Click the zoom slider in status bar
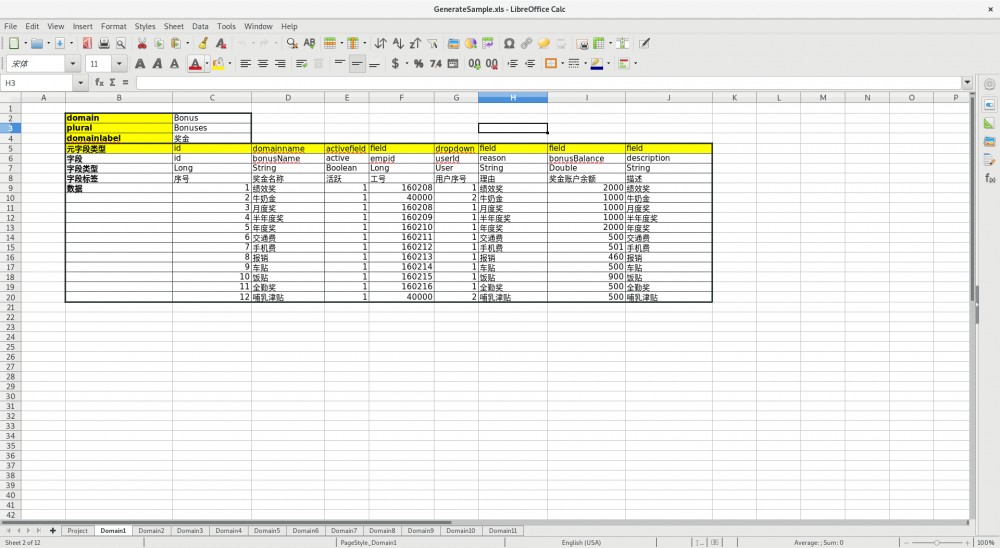The width and height of the screenshot is (1000, 548). coord(936,542)
